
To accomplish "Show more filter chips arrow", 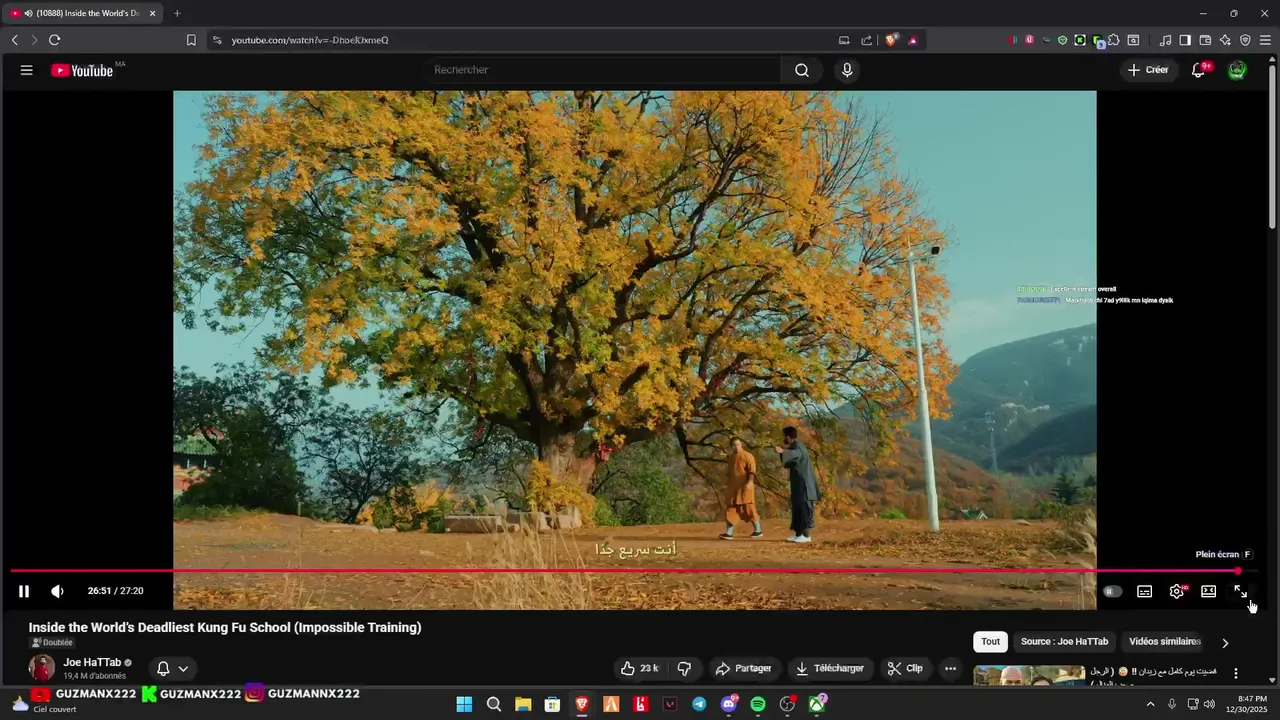I will pyautogui.click(x=1225, y=643).
